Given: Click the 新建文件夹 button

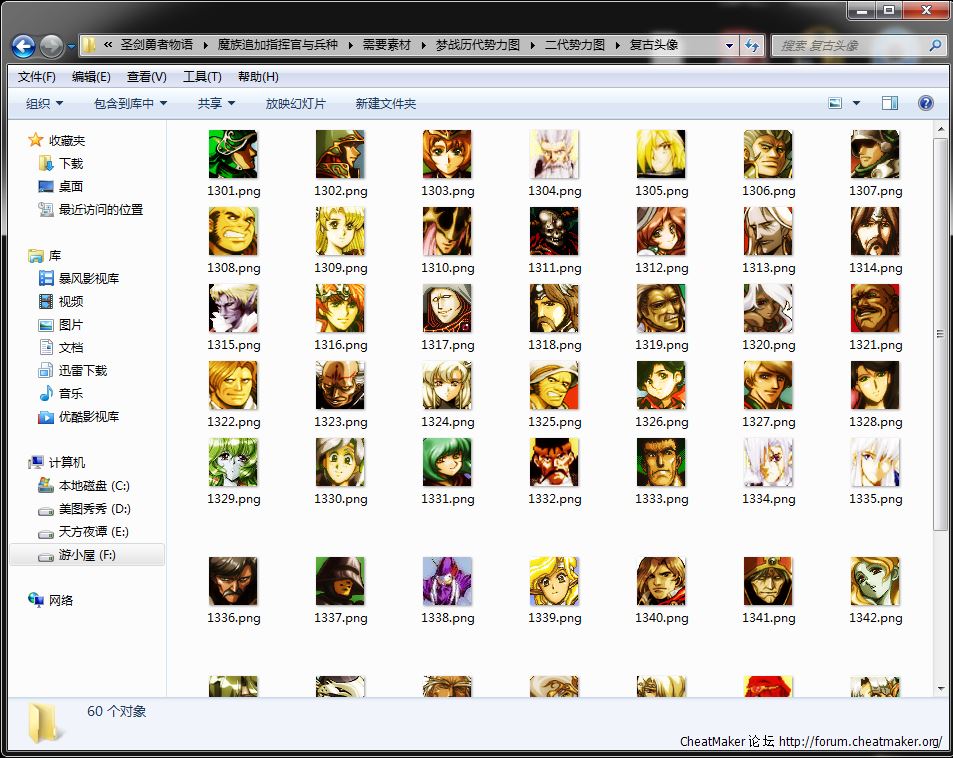Looking at the screenshot, I should [385, 104].
